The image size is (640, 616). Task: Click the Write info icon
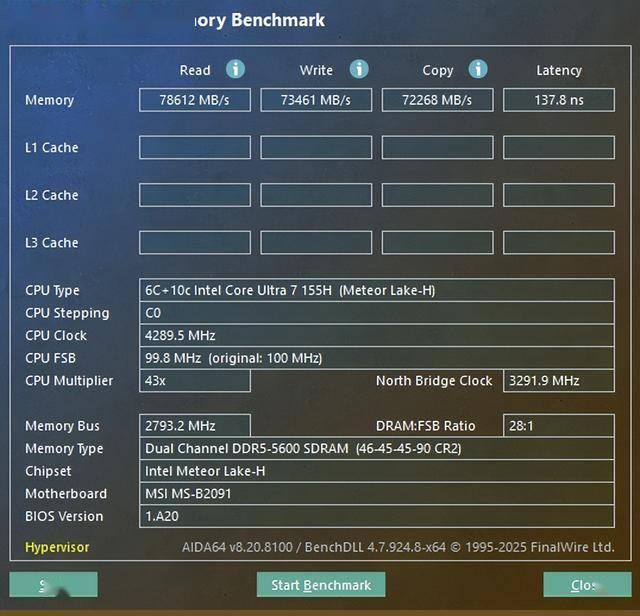(x=359, y=69)
